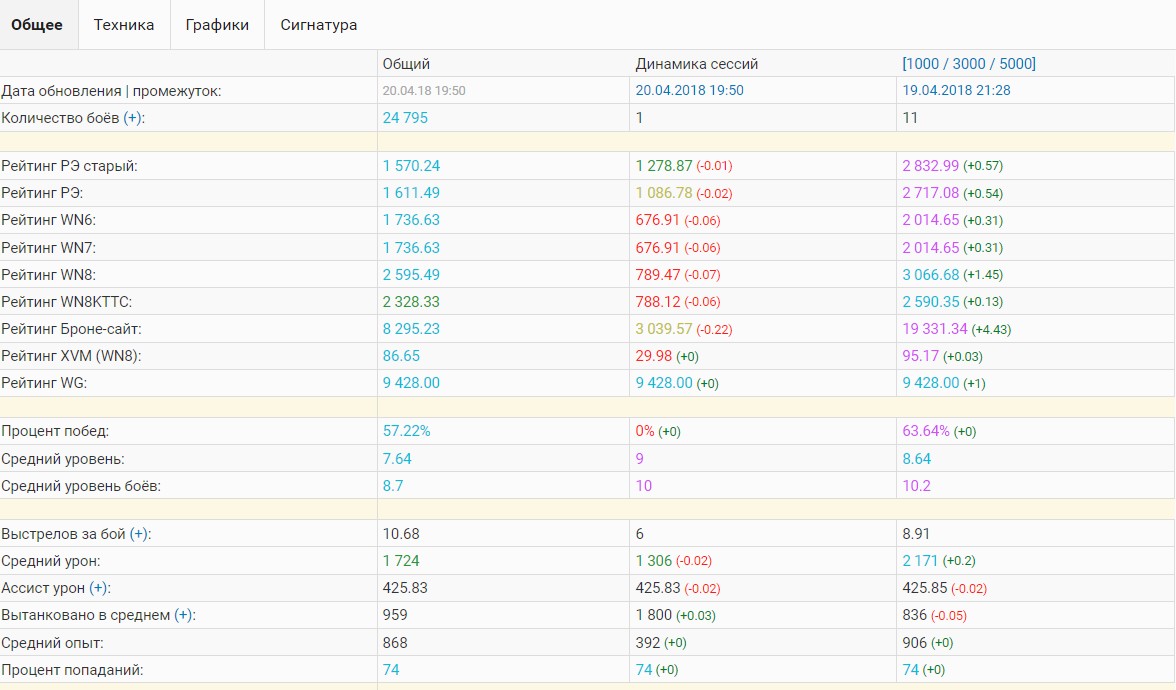Choose the 5000 battles range link
The image size is (1176, 690).
1015,64
